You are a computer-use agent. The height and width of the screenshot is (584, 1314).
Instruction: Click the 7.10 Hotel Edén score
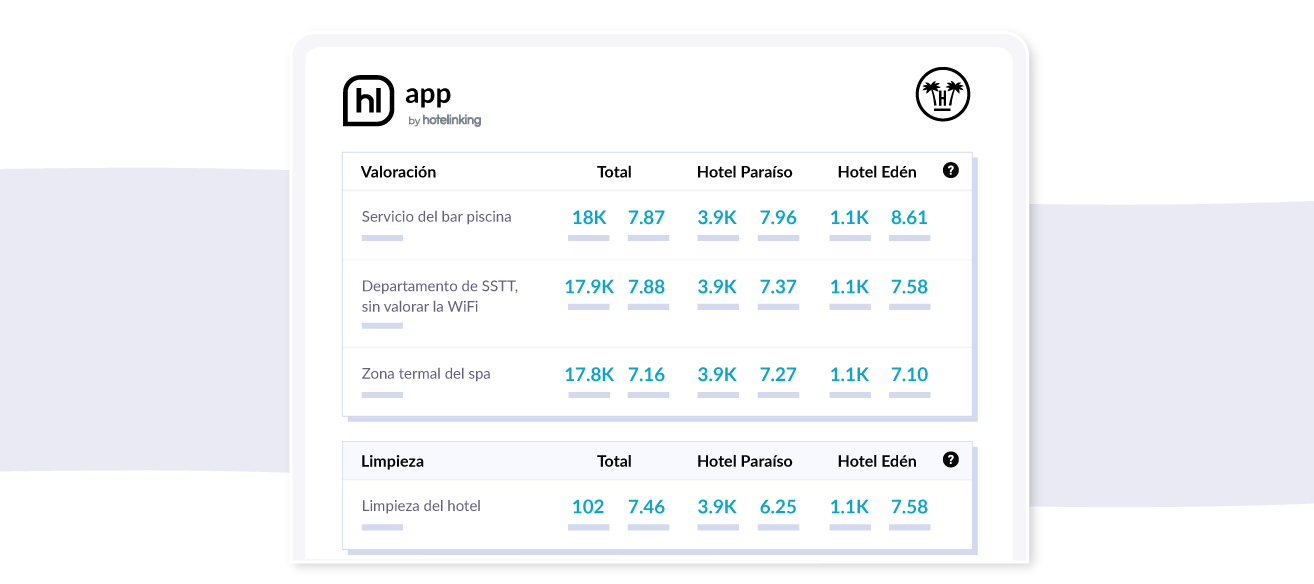(909, 375)
